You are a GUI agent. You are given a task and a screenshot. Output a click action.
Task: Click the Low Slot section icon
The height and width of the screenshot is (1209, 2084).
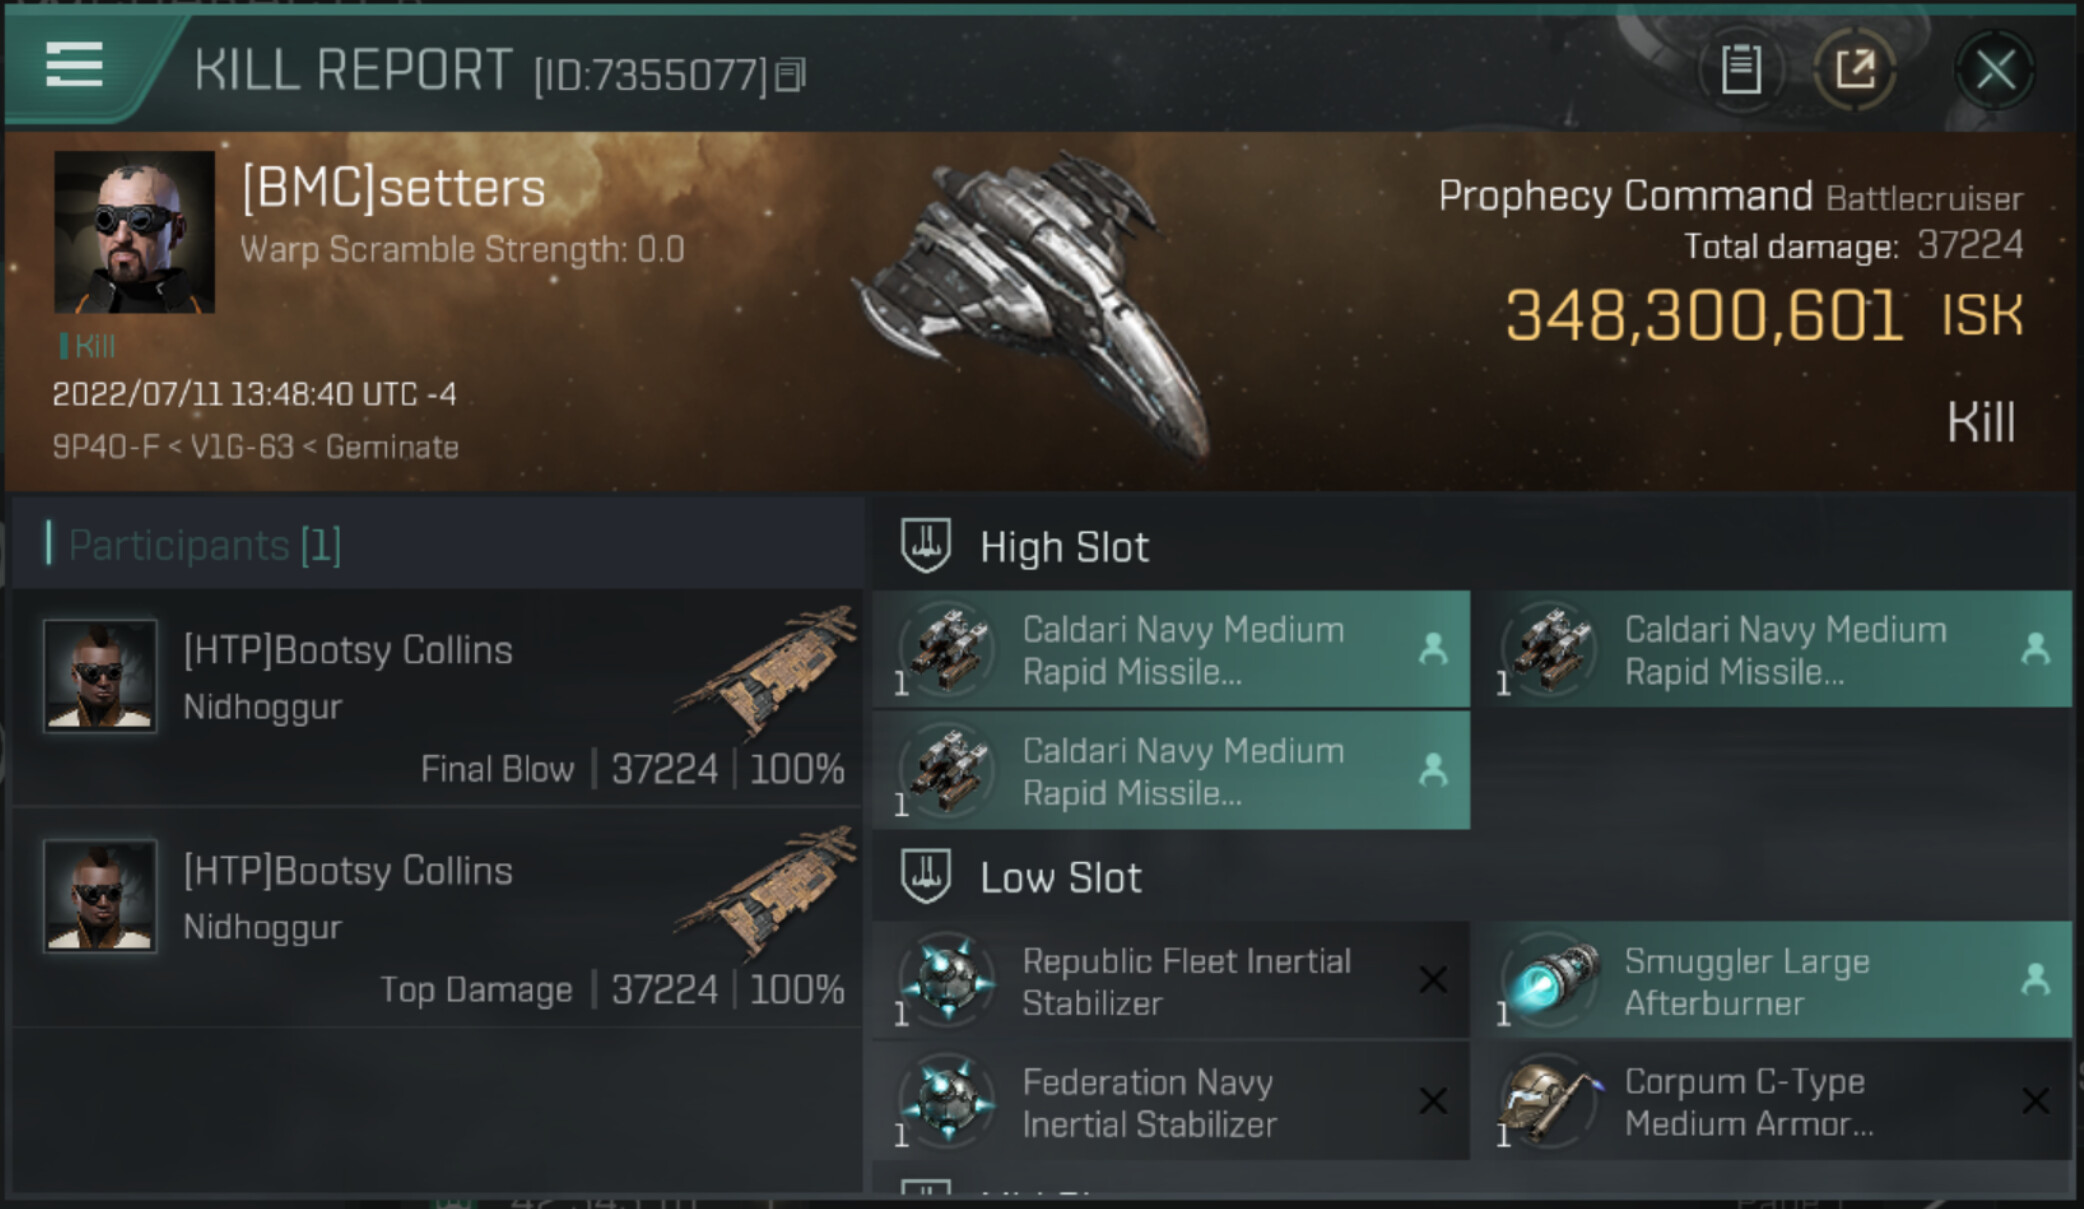(x=926, y=877)
